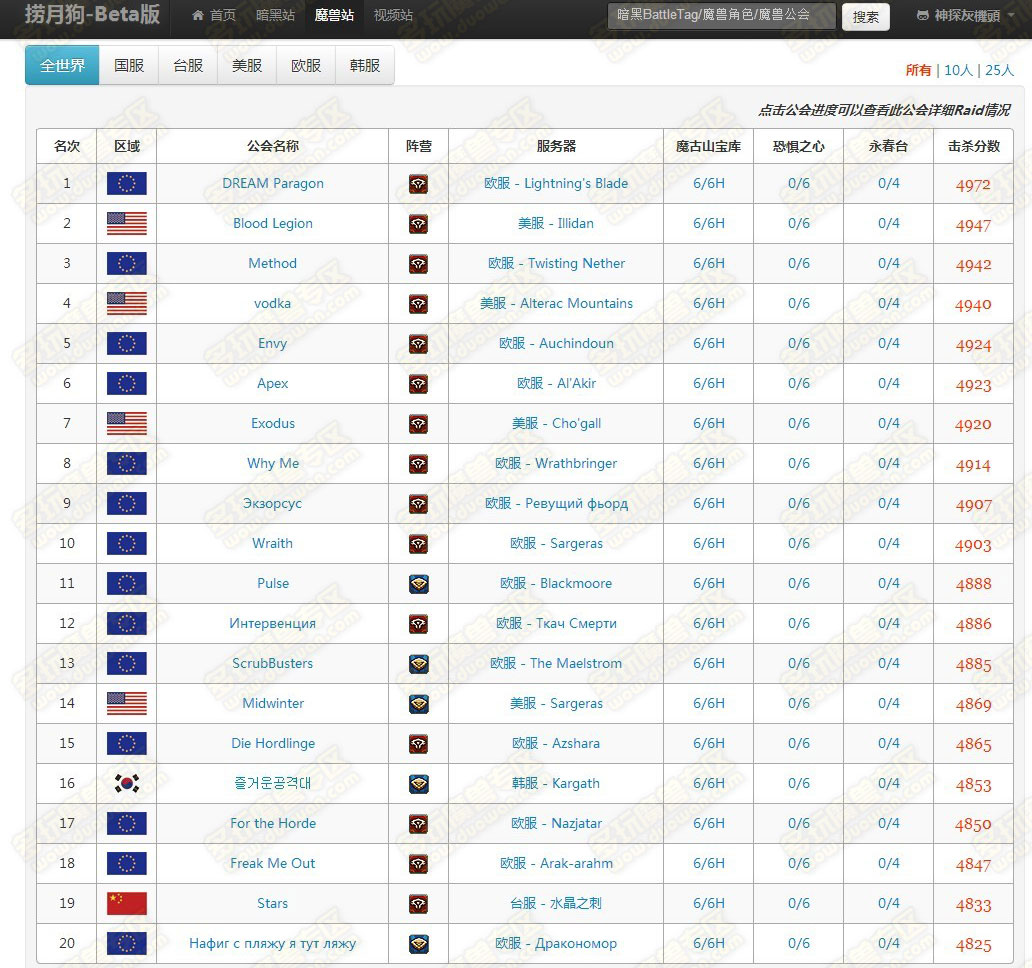Go to 首页 in the top navigation
The width and height of the screenshot is (1032, 968).
[214, 15]
